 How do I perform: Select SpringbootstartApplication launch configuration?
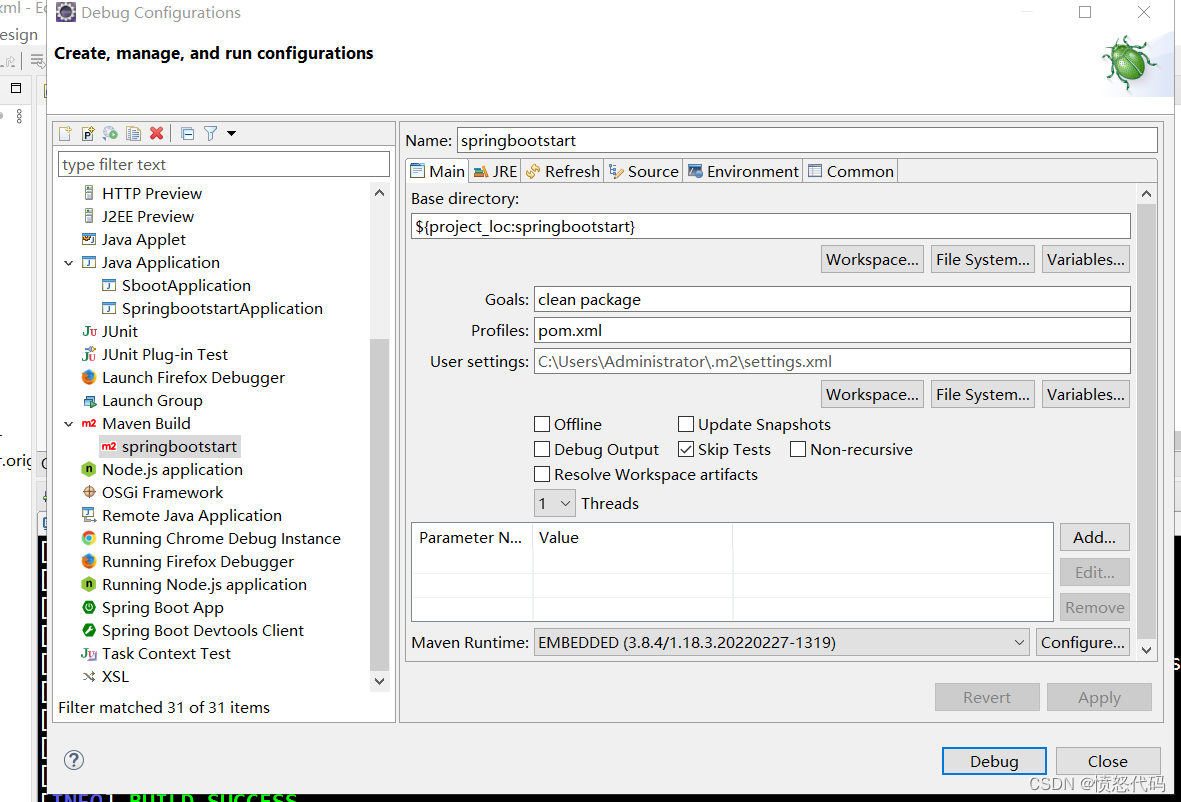click(222, 309)
